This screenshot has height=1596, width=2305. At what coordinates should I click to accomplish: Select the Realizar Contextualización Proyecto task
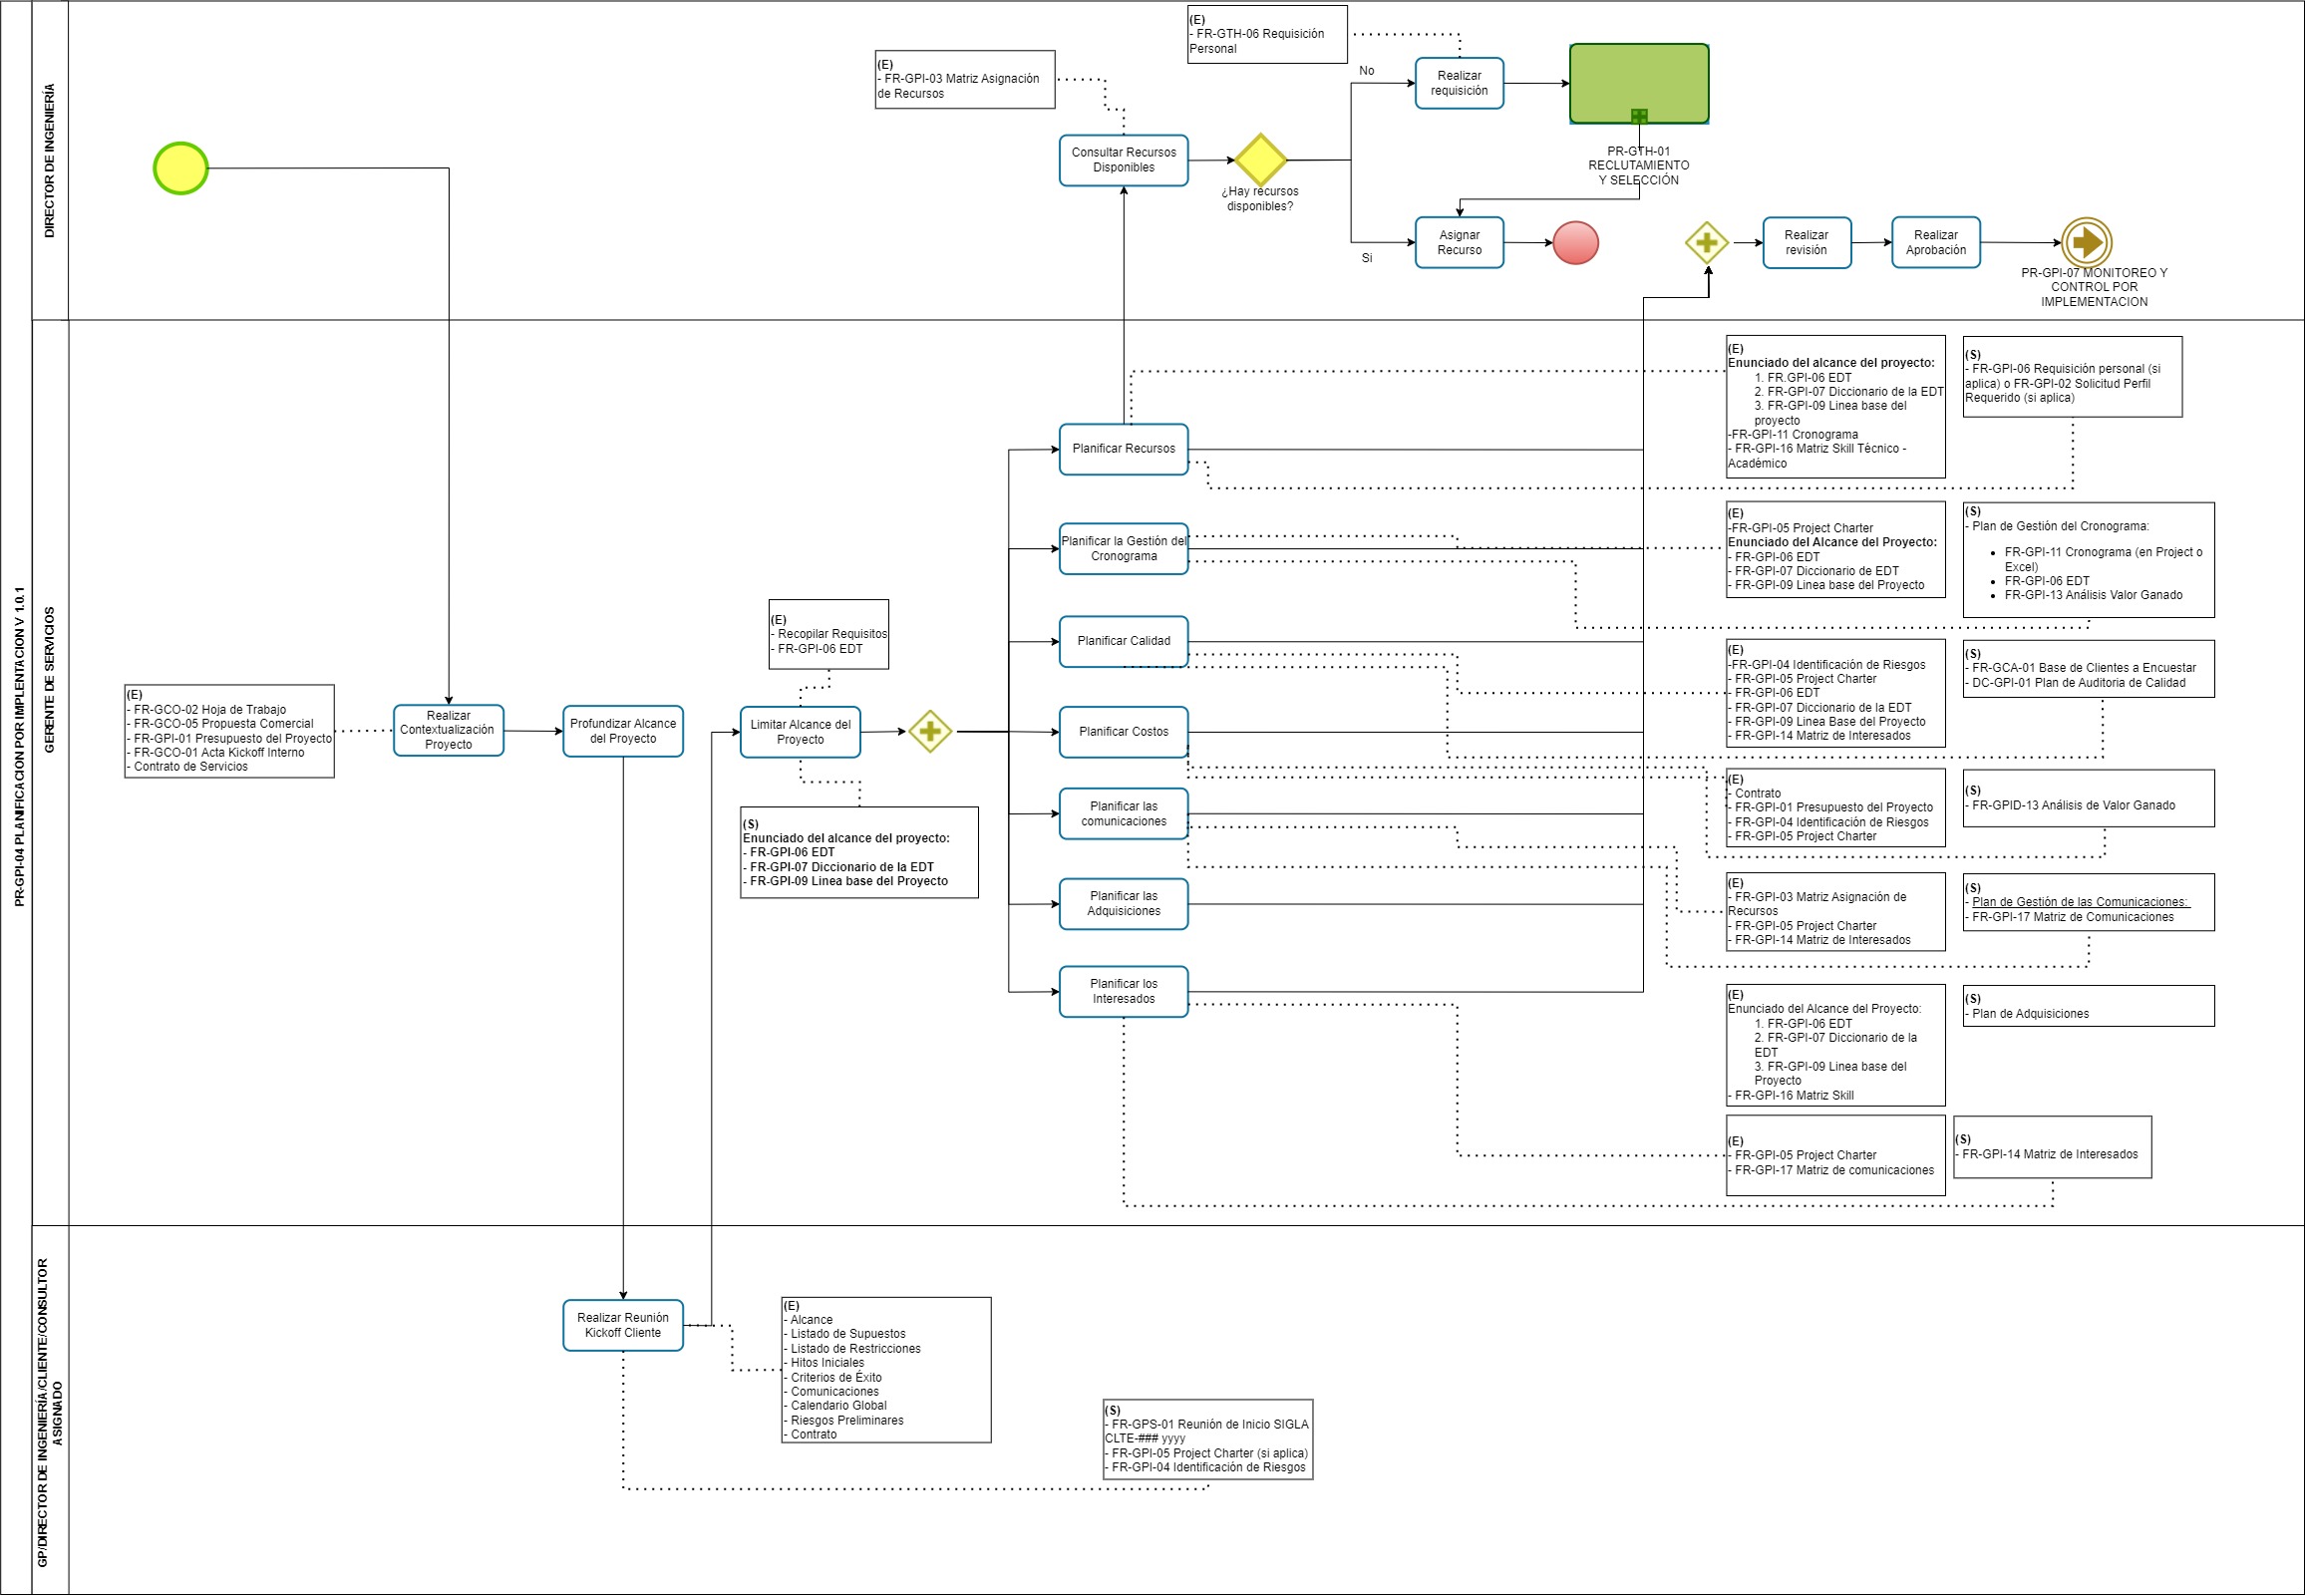(448, 731)
